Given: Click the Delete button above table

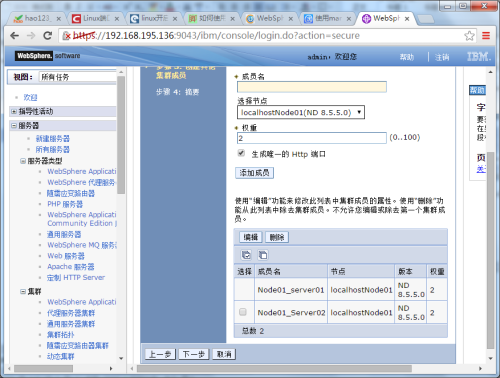Looking at the screenshot, I should click(x=277, y=237).
